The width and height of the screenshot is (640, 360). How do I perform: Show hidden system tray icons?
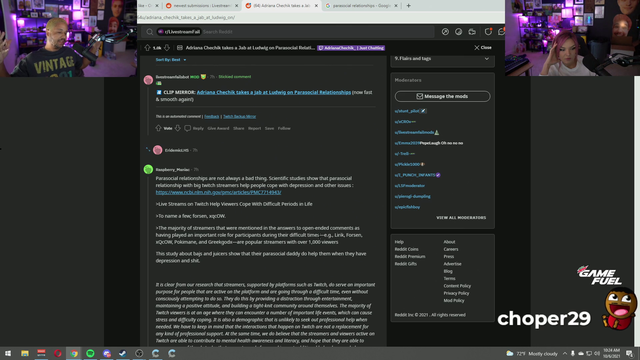pos(565,353)
